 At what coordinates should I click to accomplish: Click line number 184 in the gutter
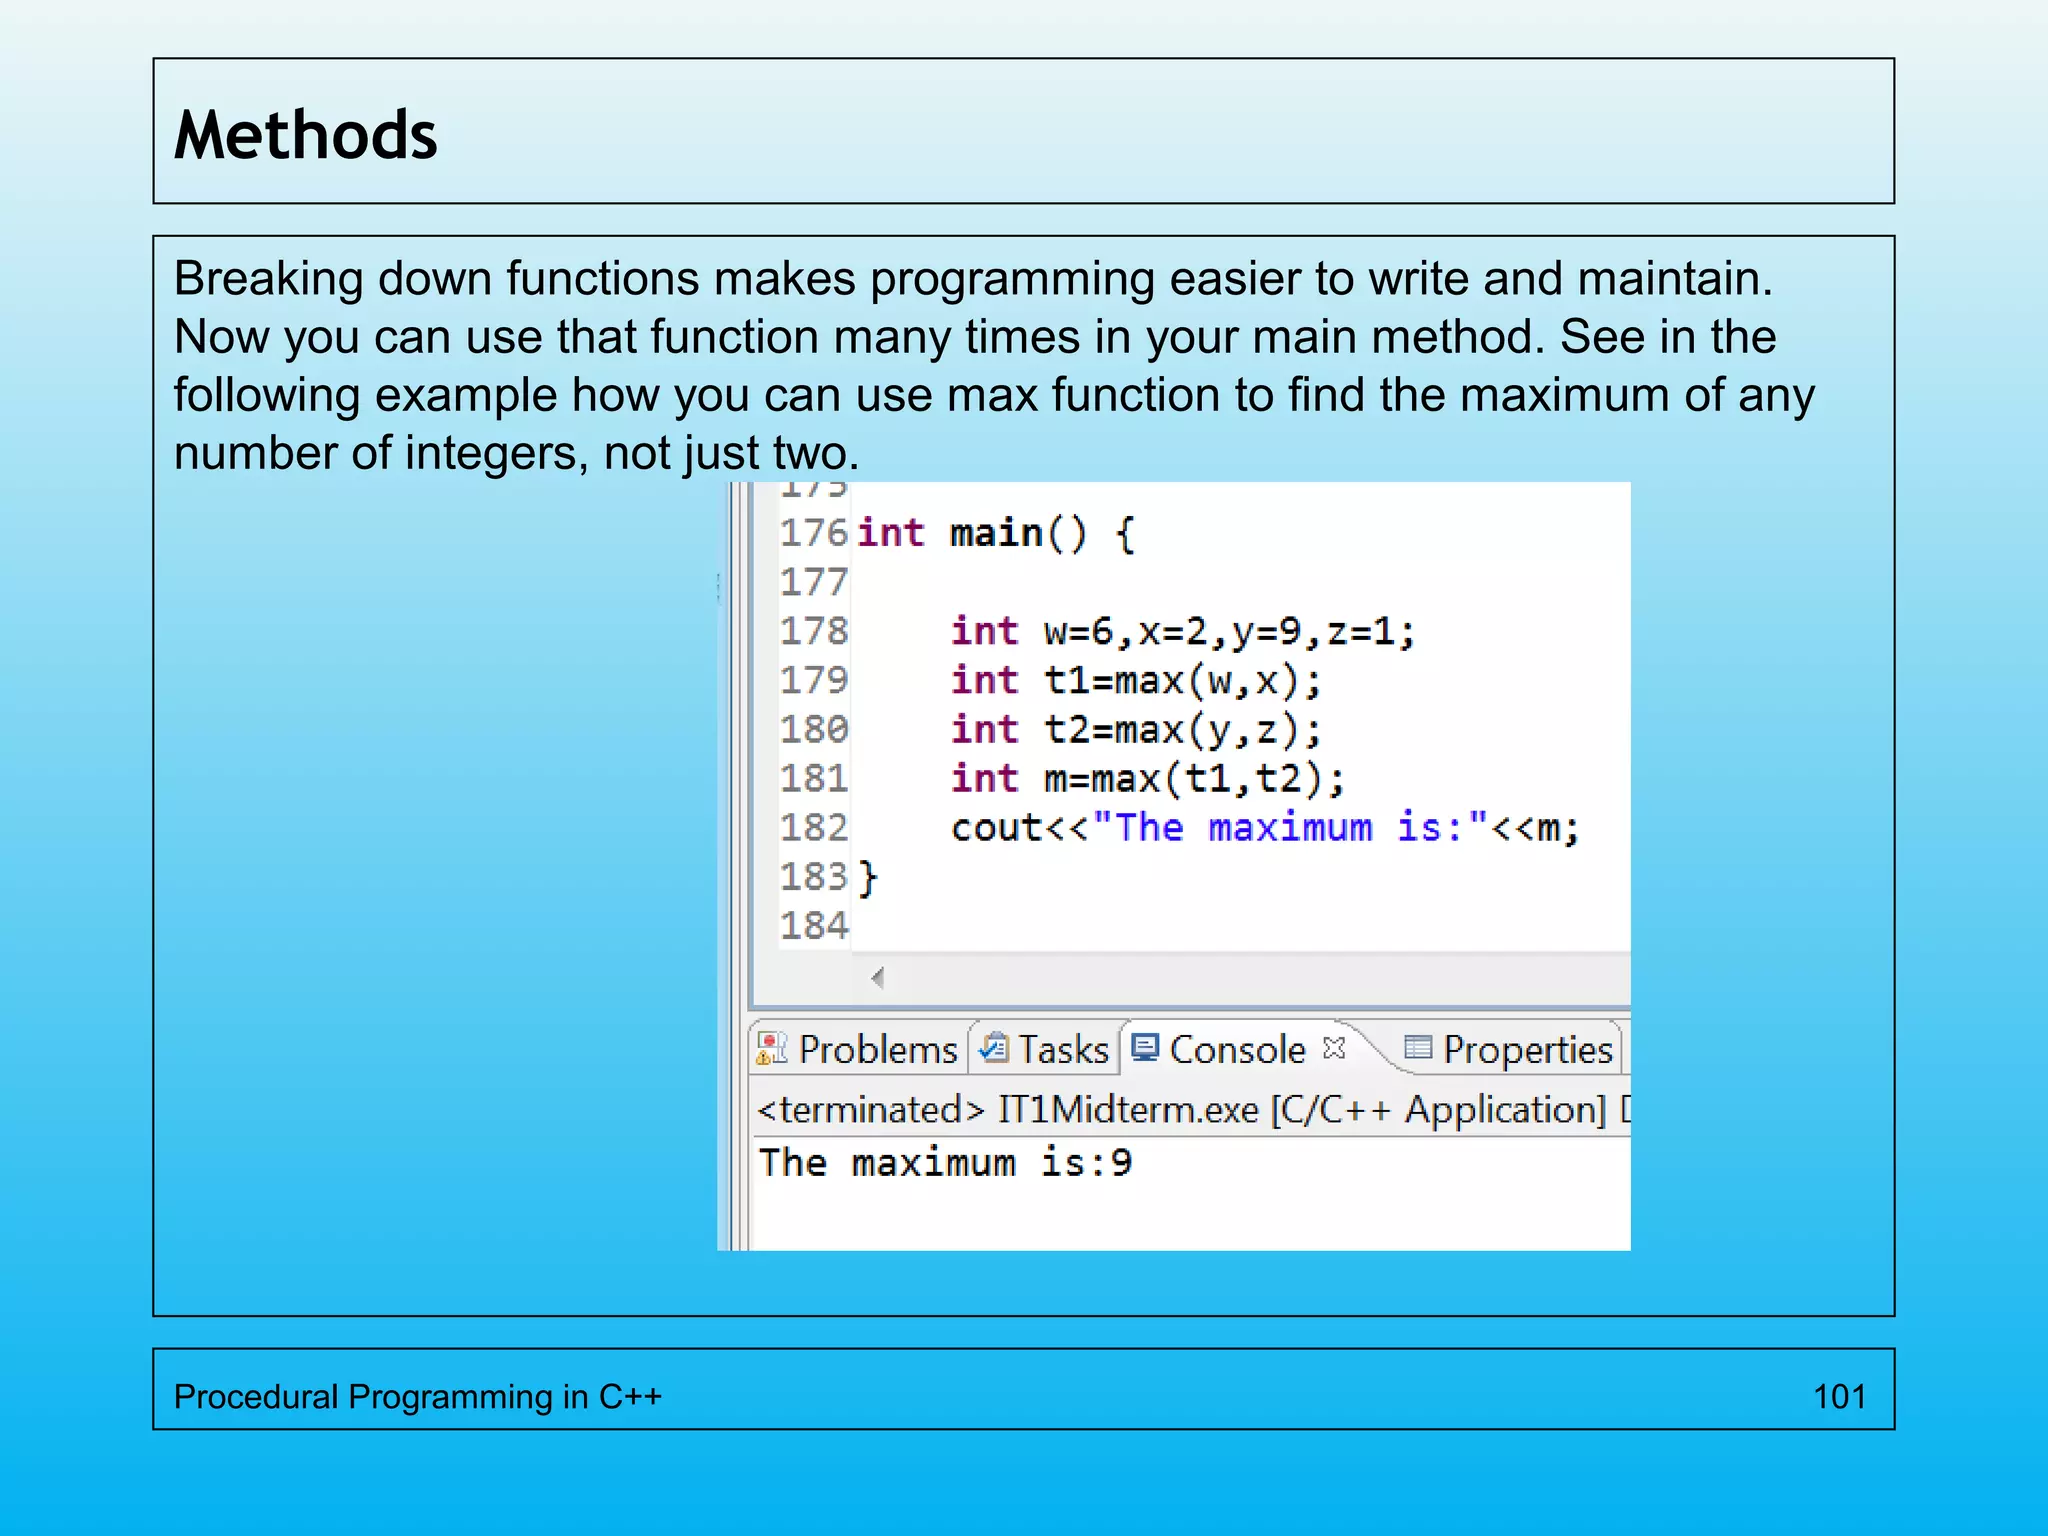(813, 925)
